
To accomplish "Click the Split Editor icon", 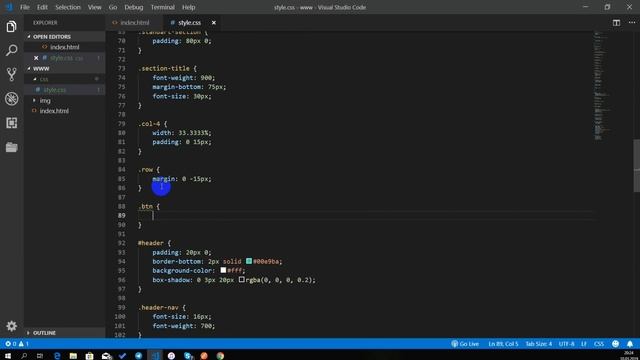I will point(616,23).
